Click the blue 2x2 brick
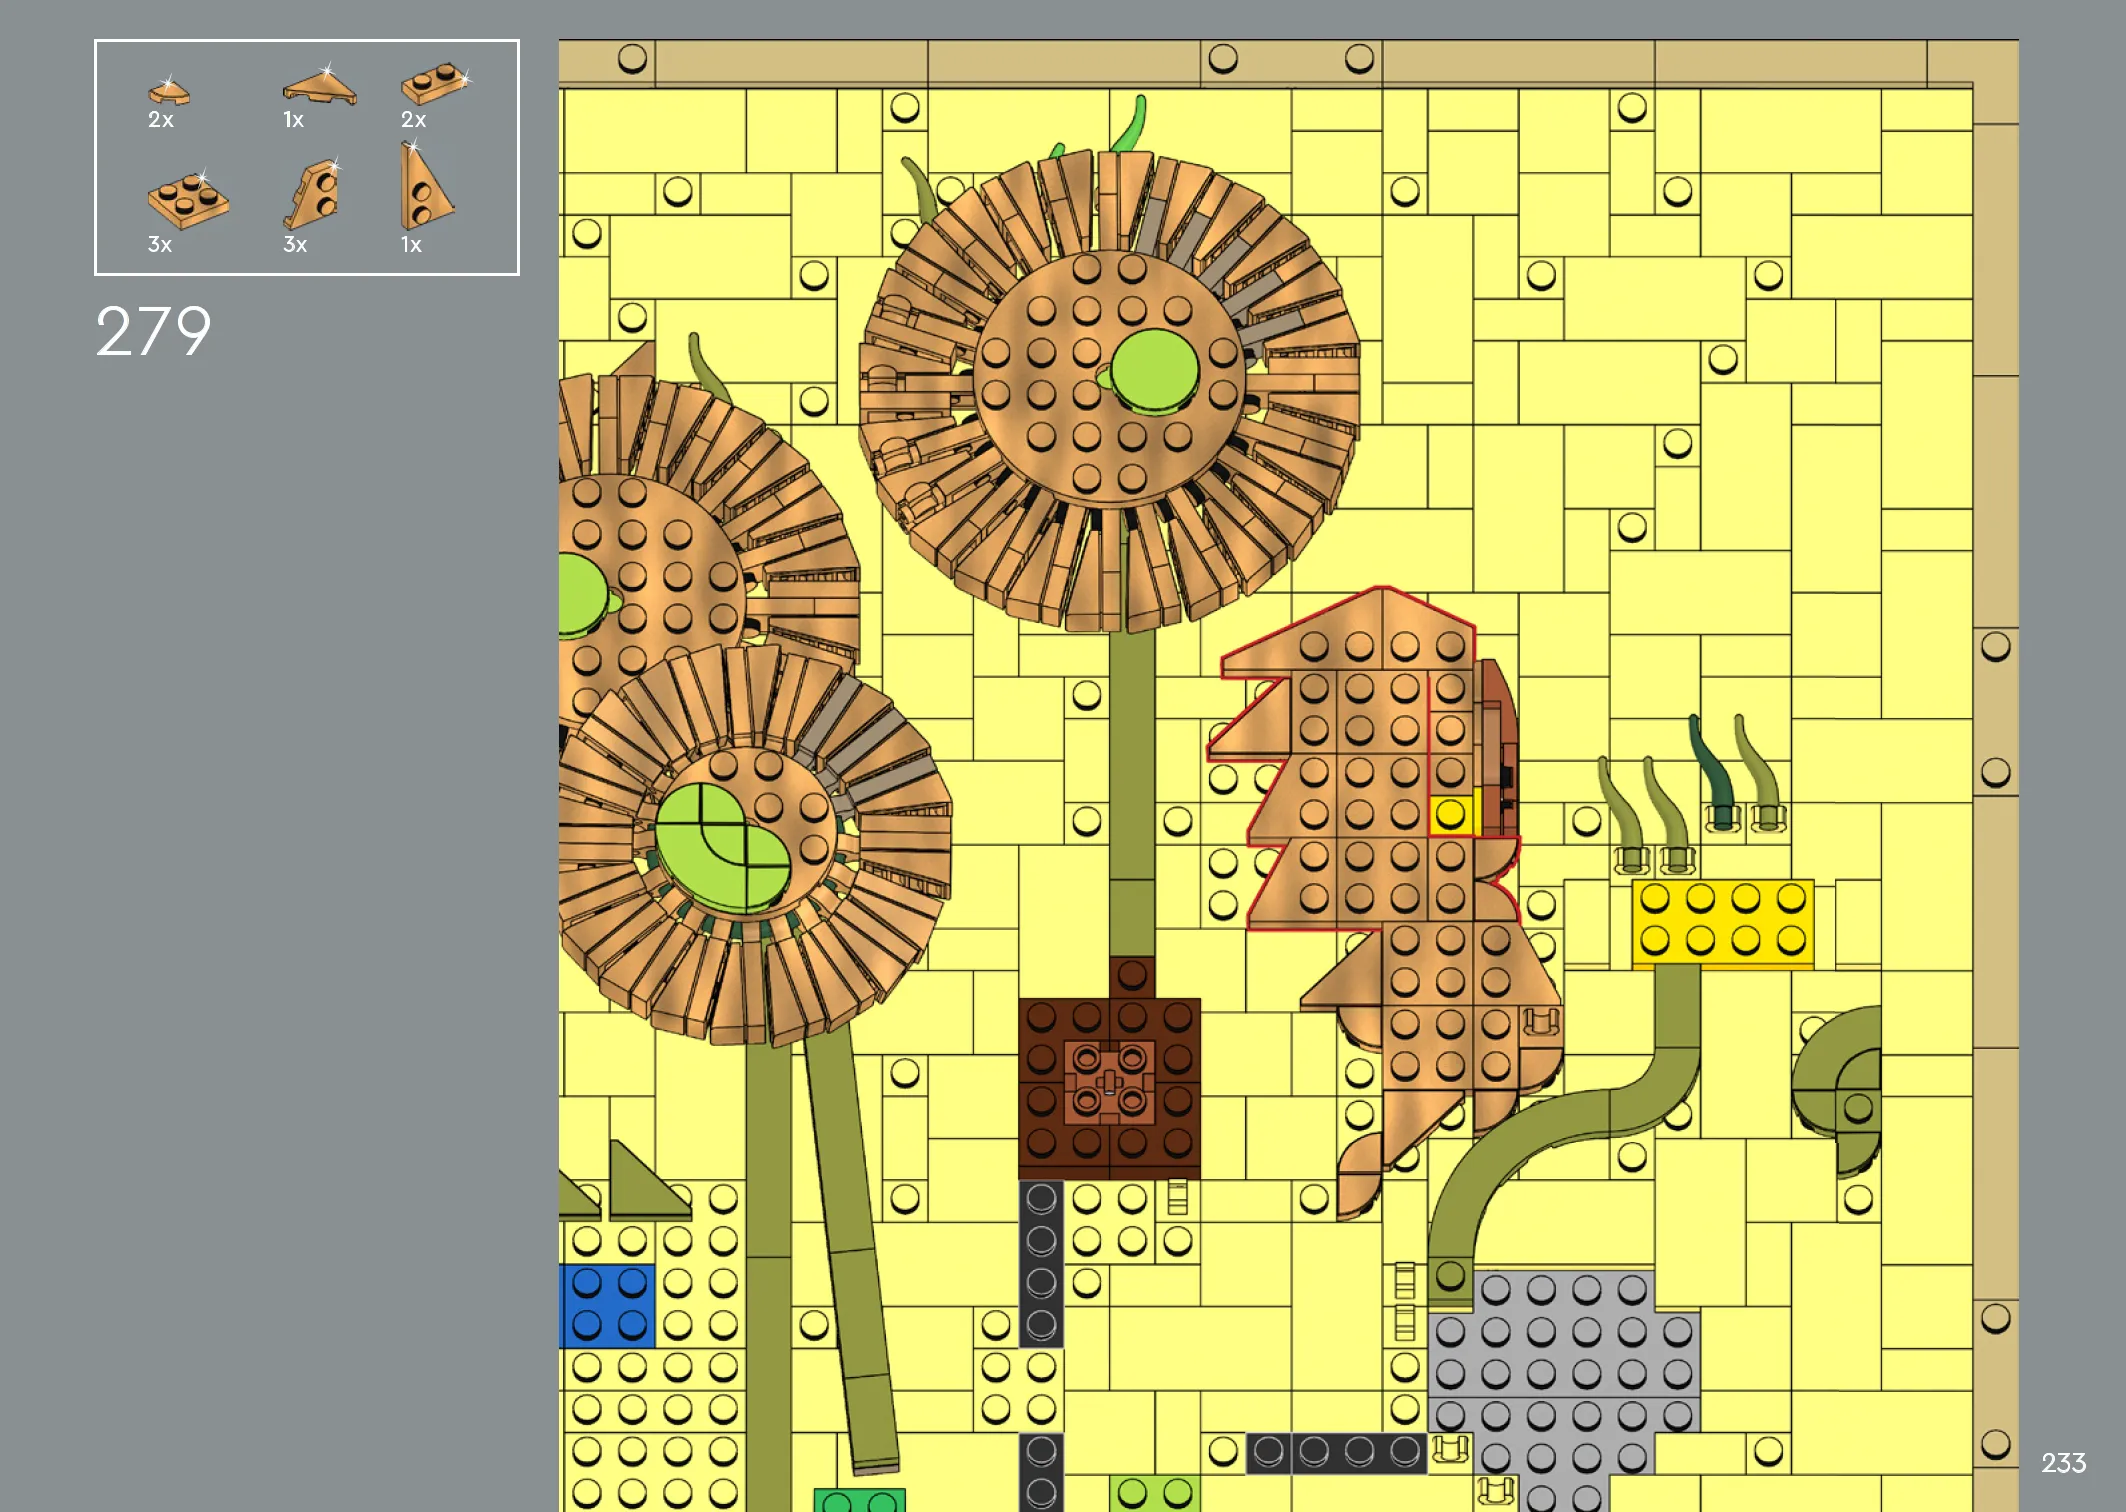This screenshot has height=1512, width=2126. click(607, 1305)
